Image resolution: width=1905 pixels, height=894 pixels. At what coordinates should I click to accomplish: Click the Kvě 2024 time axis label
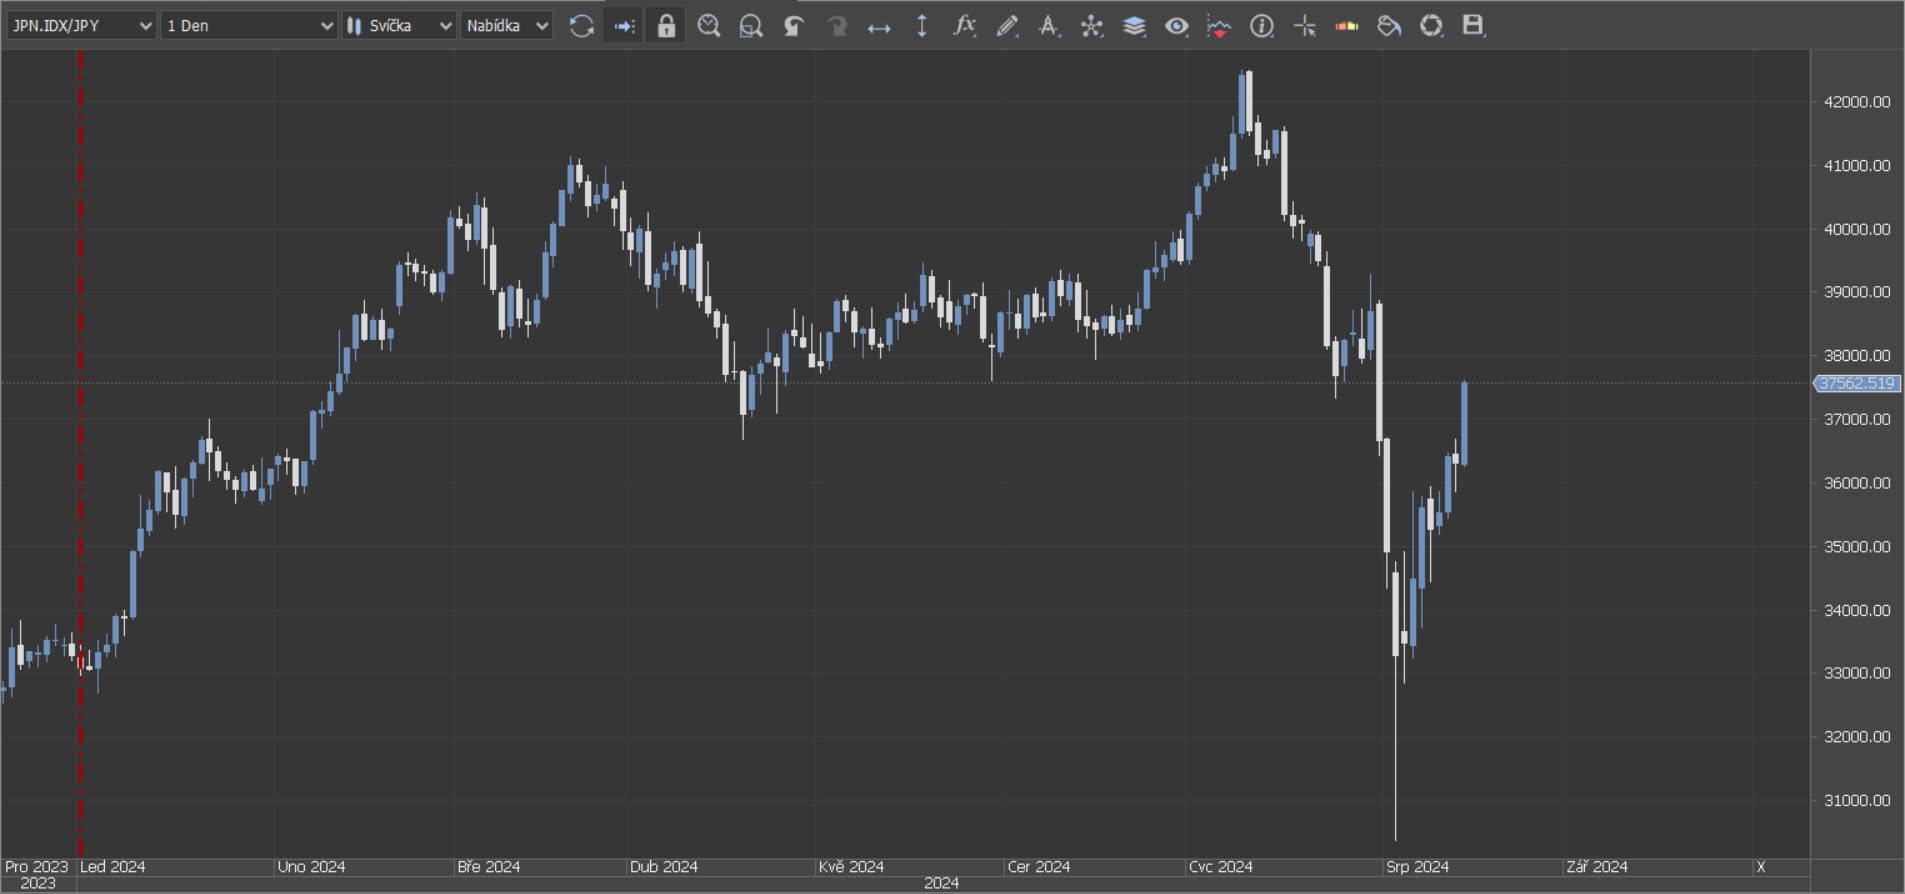(x=851, y=867)
